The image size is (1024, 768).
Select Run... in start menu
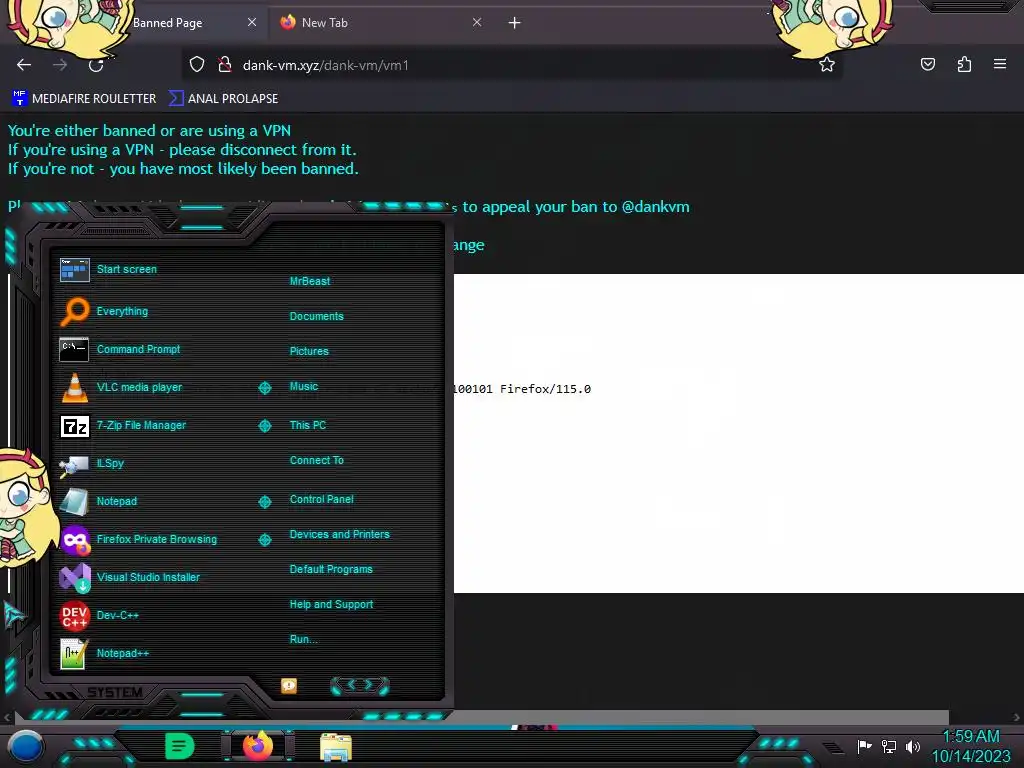(x=304, y=639)
